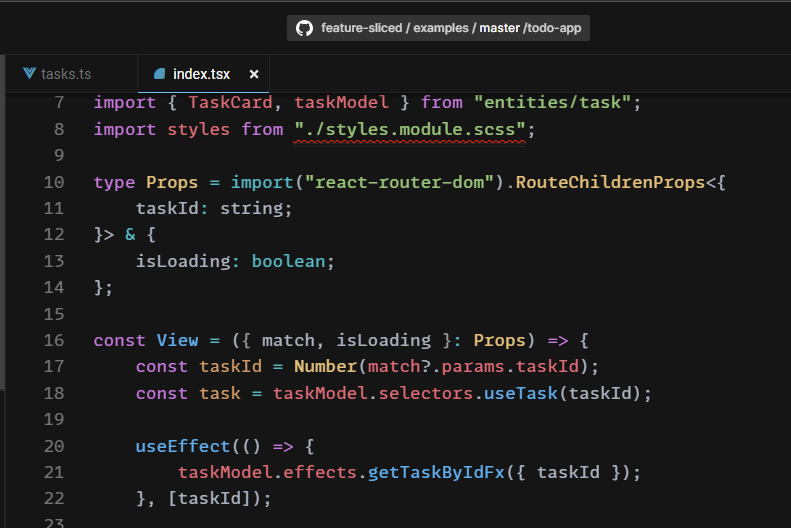Click "effects" on line 21
Viewport: 791px width, 528px height.
[x=320, y=473]
